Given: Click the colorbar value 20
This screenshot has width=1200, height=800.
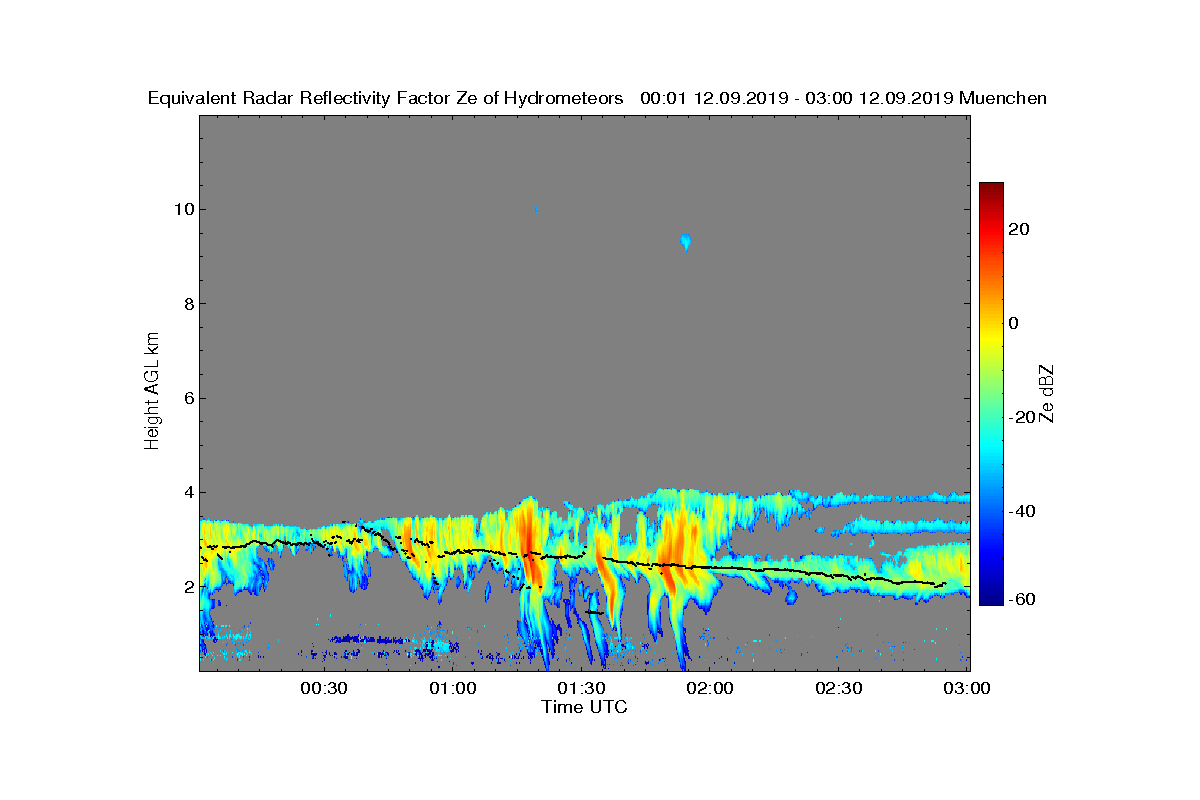Looking at the screenshot, I should tap(1020, 229).
